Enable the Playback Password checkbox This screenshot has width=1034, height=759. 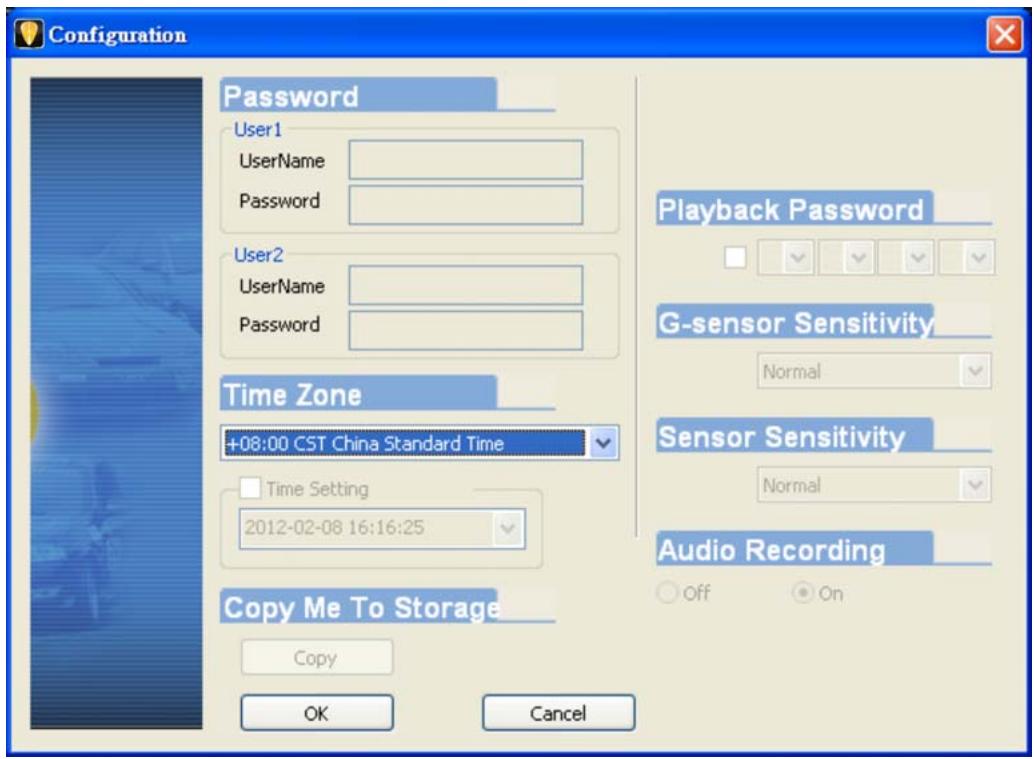click(735, 257)
